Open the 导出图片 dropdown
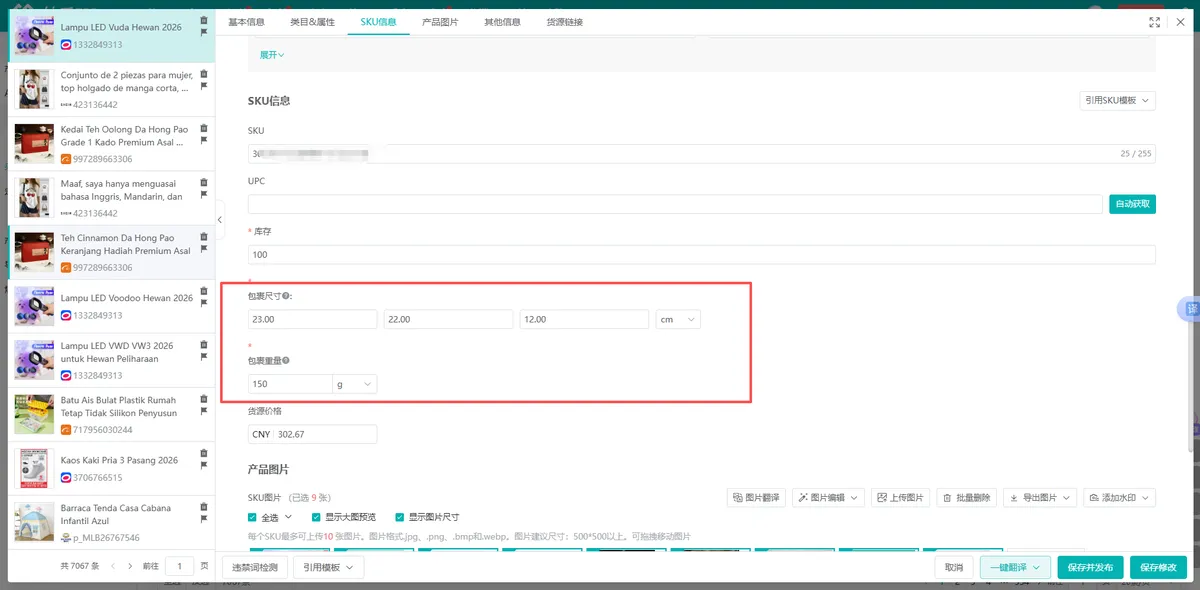 point(1040,497)
